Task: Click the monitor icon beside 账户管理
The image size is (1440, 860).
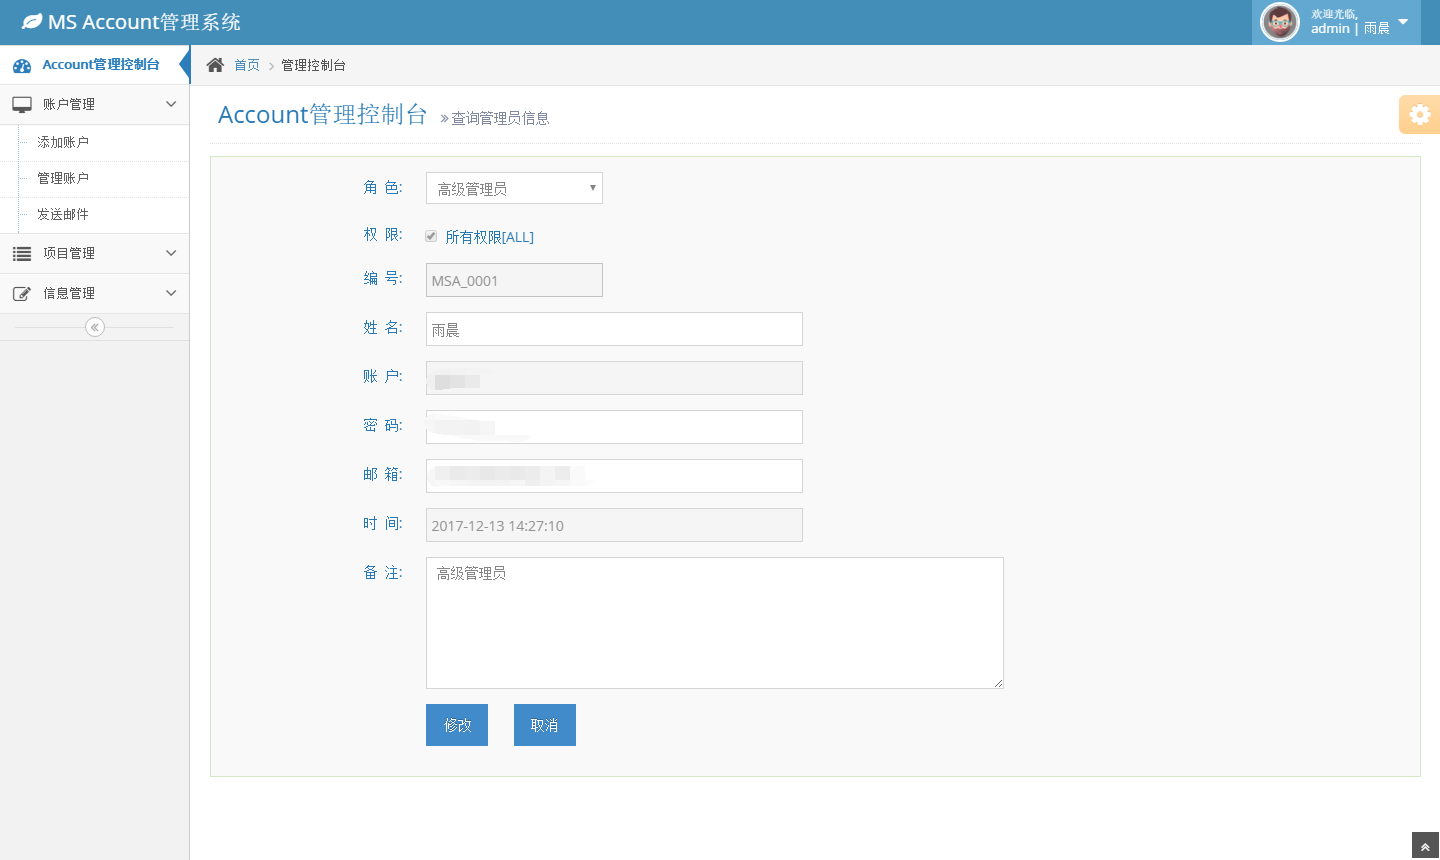Action: pyautogui.click(x=22, y=104)
